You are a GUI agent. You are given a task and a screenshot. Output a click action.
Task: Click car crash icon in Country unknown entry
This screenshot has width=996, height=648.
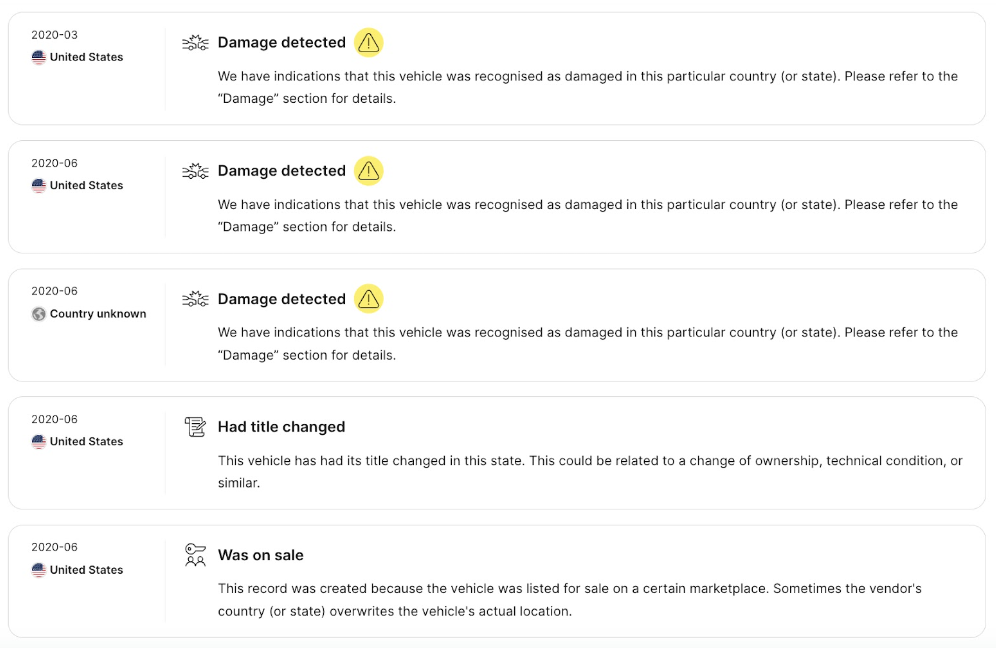(195, 299)
